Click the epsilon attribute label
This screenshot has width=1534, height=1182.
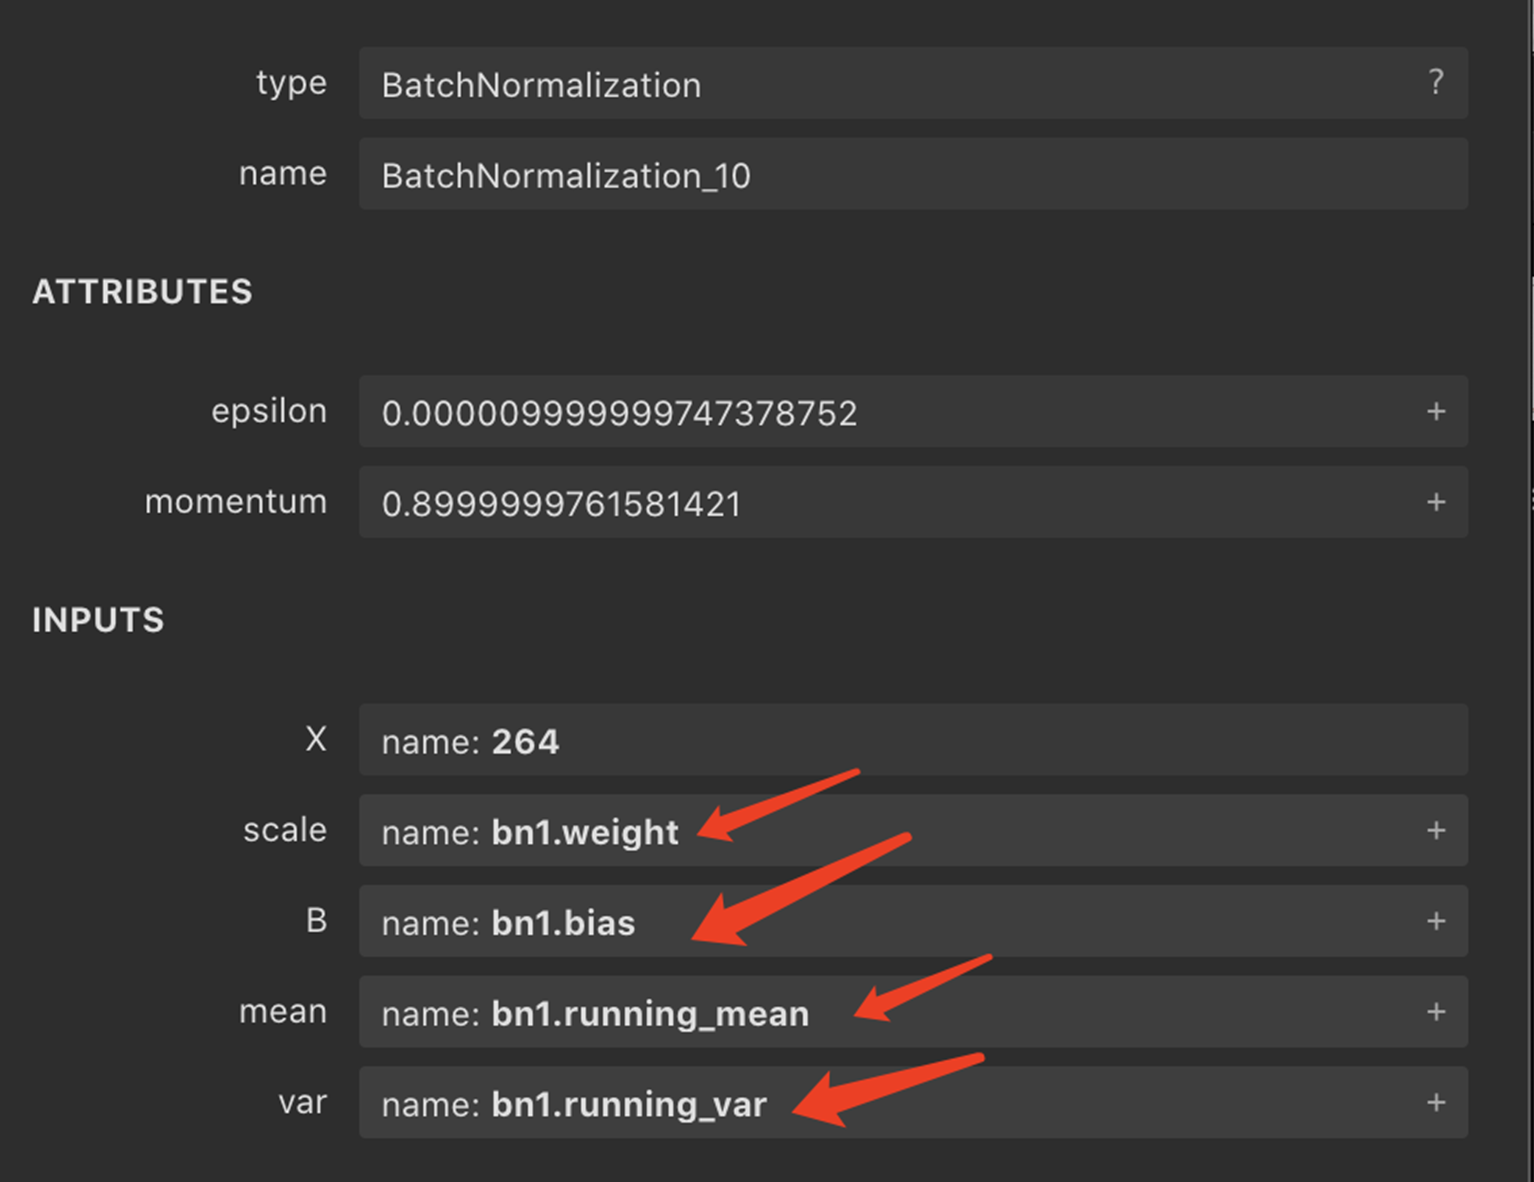269,411
